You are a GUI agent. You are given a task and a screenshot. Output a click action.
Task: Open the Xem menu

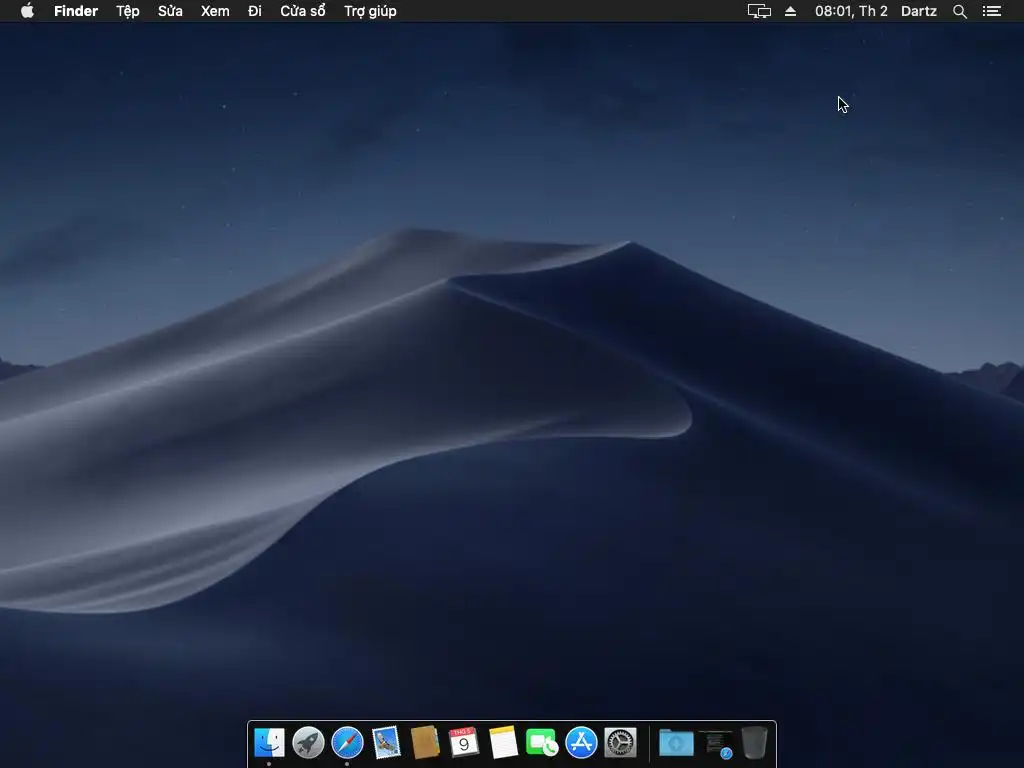tap(215, 11)
